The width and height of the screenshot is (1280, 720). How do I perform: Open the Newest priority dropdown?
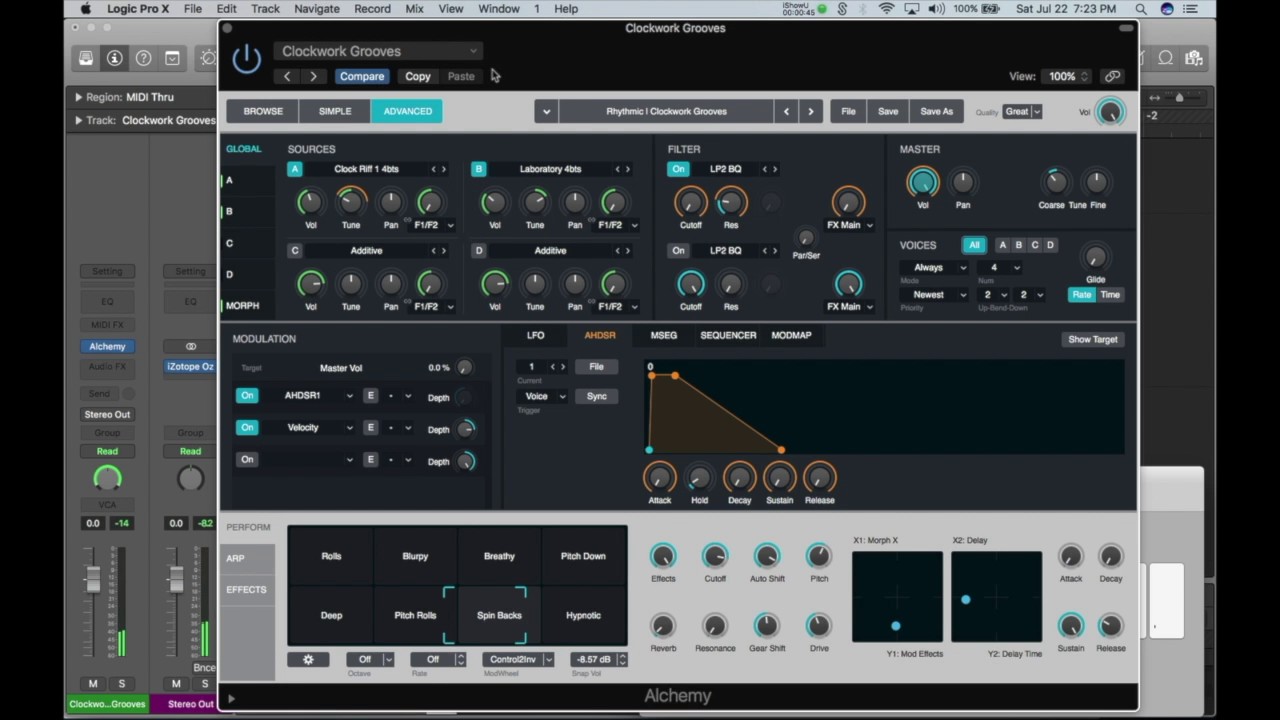click(934, 295)
